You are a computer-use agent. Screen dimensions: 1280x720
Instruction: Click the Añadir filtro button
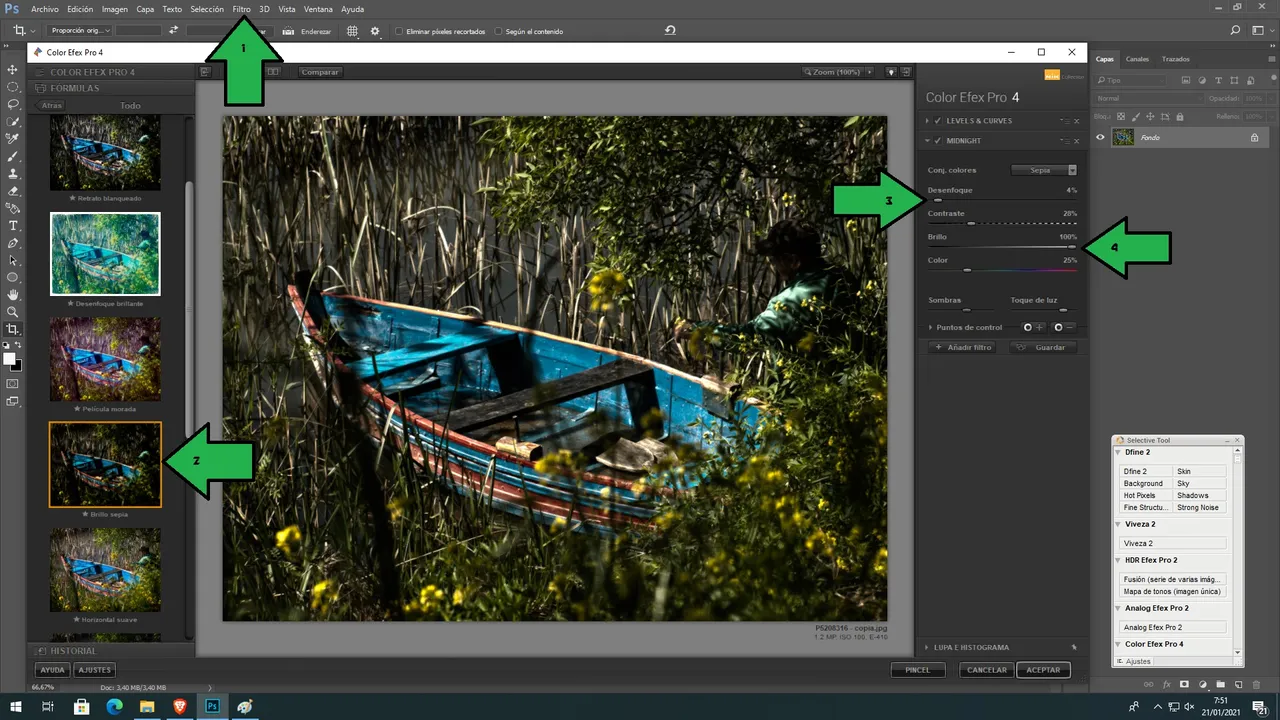pos(962,347)
